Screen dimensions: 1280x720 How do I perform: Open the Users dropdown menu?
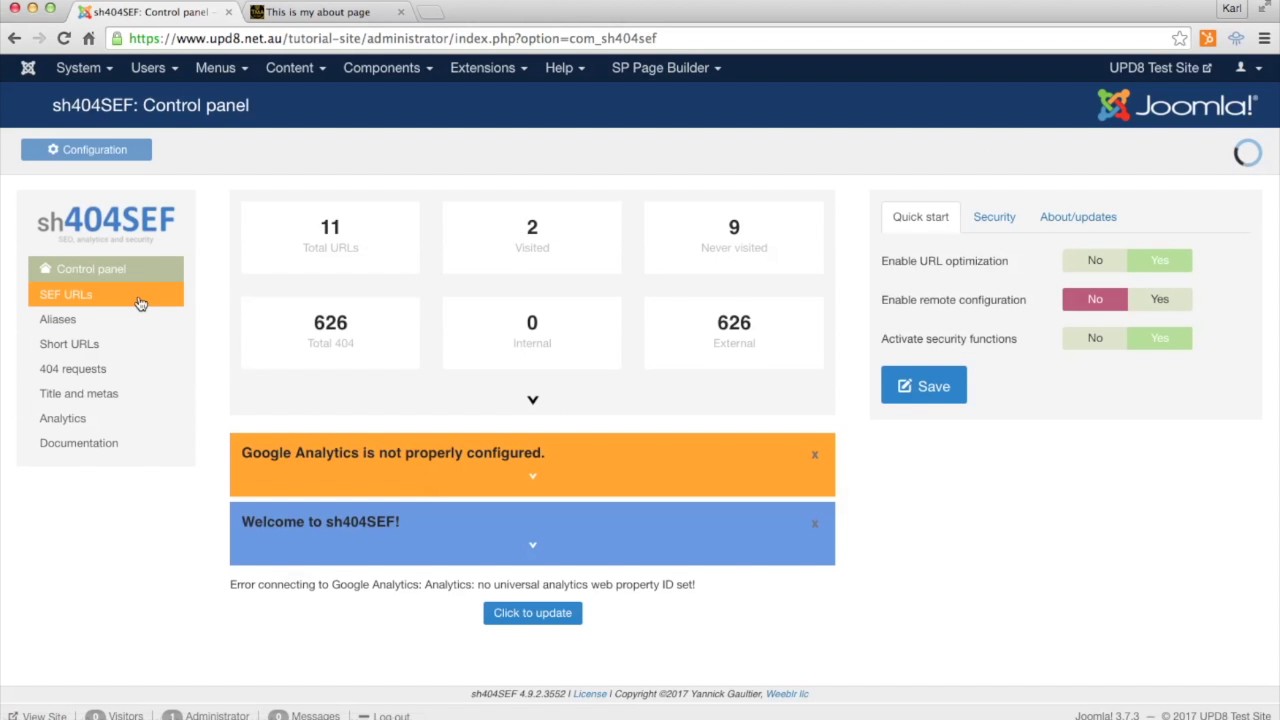click(154, 68)
